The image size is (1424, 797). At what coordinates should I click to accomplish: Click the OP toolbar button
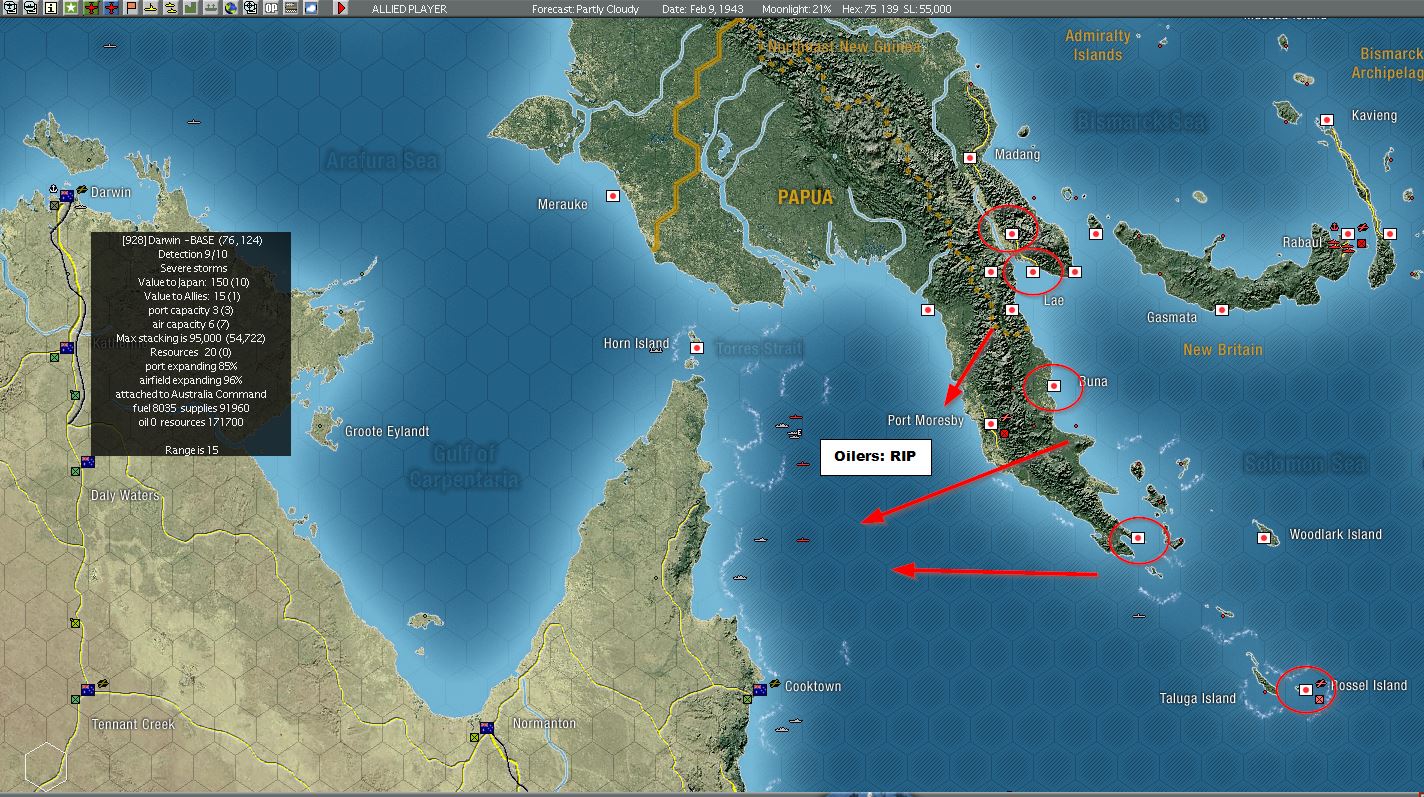[x=271, y=8]
